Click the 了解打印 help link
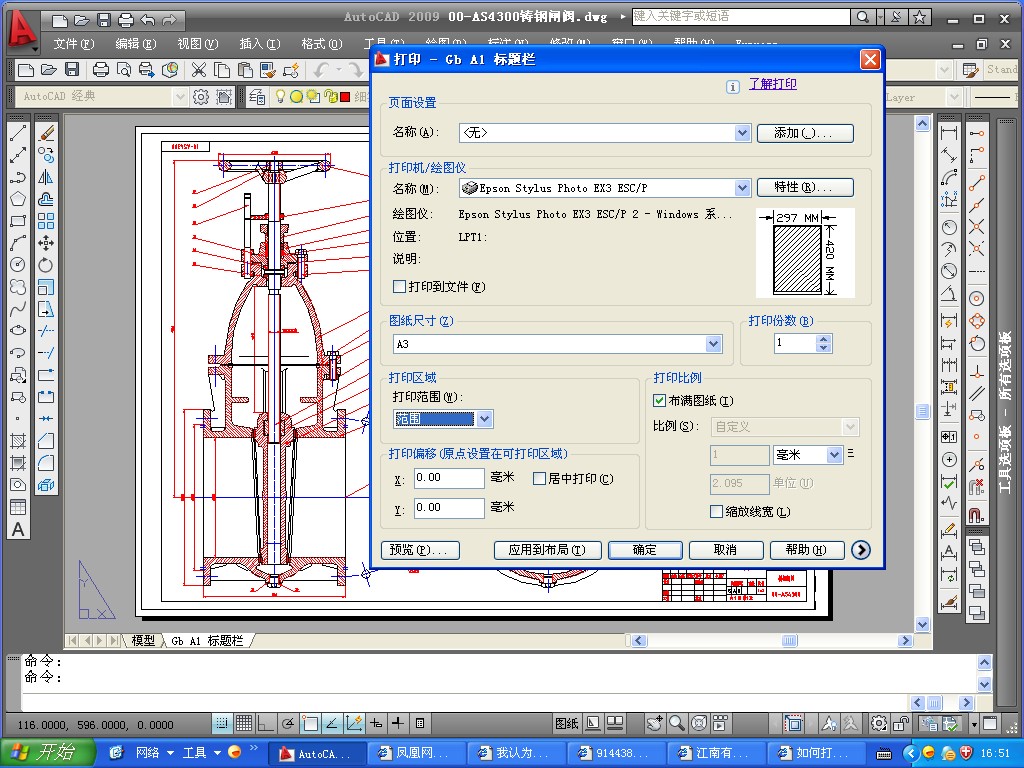The width and height of the screenshot is (1024, 768). coord(772,84)
